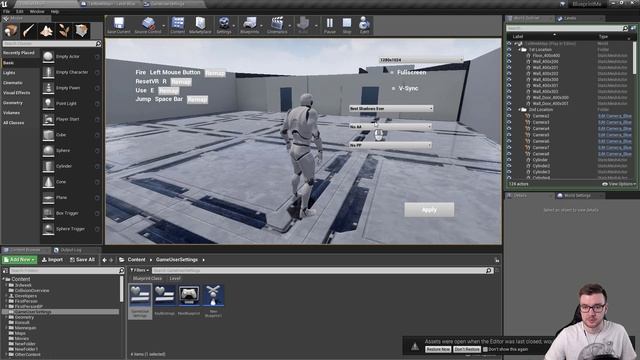Select the Visual Effects placement category

click(x=17, y=93)
